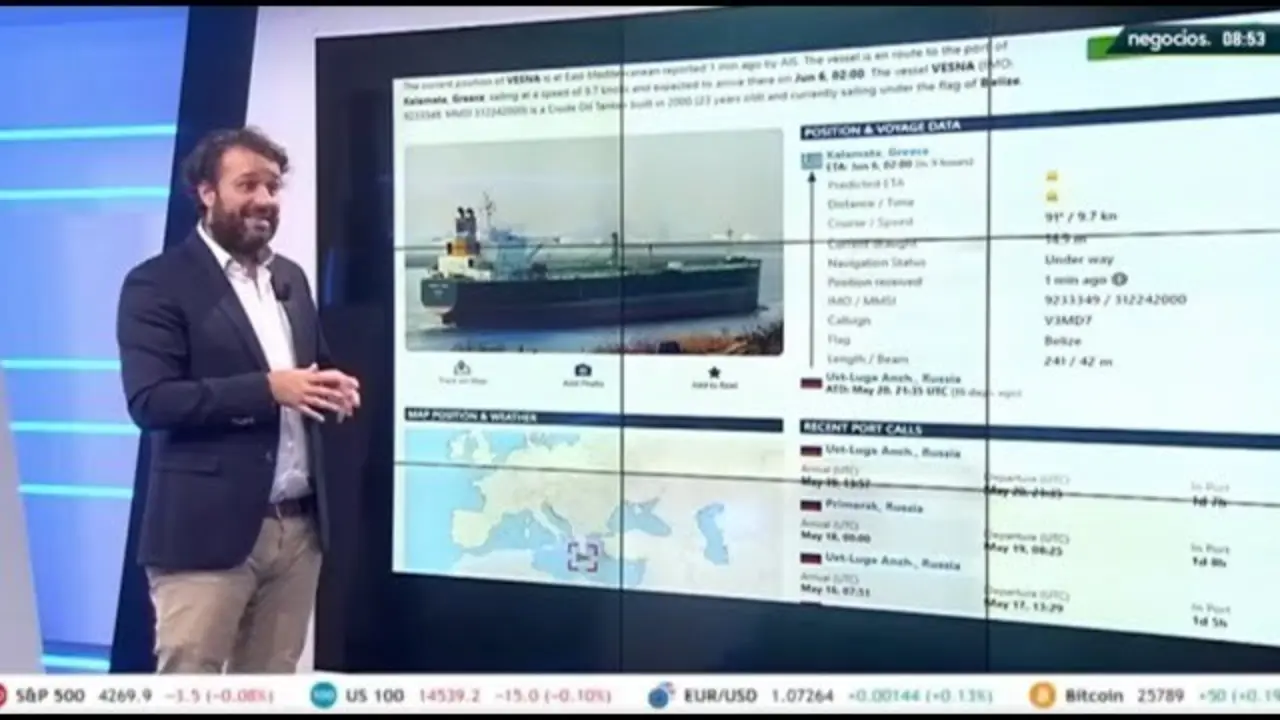Screen dimensions: 1280x720
Task: Click the lock icon in the Predicted ETA row
Action: pyautogui.click(x=1051, y=176)
